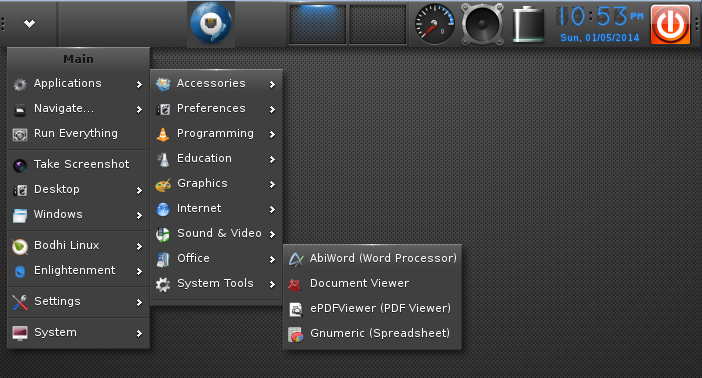Viewport: 702px width, 378px height.
Task: Expand the Applications submenu arrow
Action: tap(139, 84)
